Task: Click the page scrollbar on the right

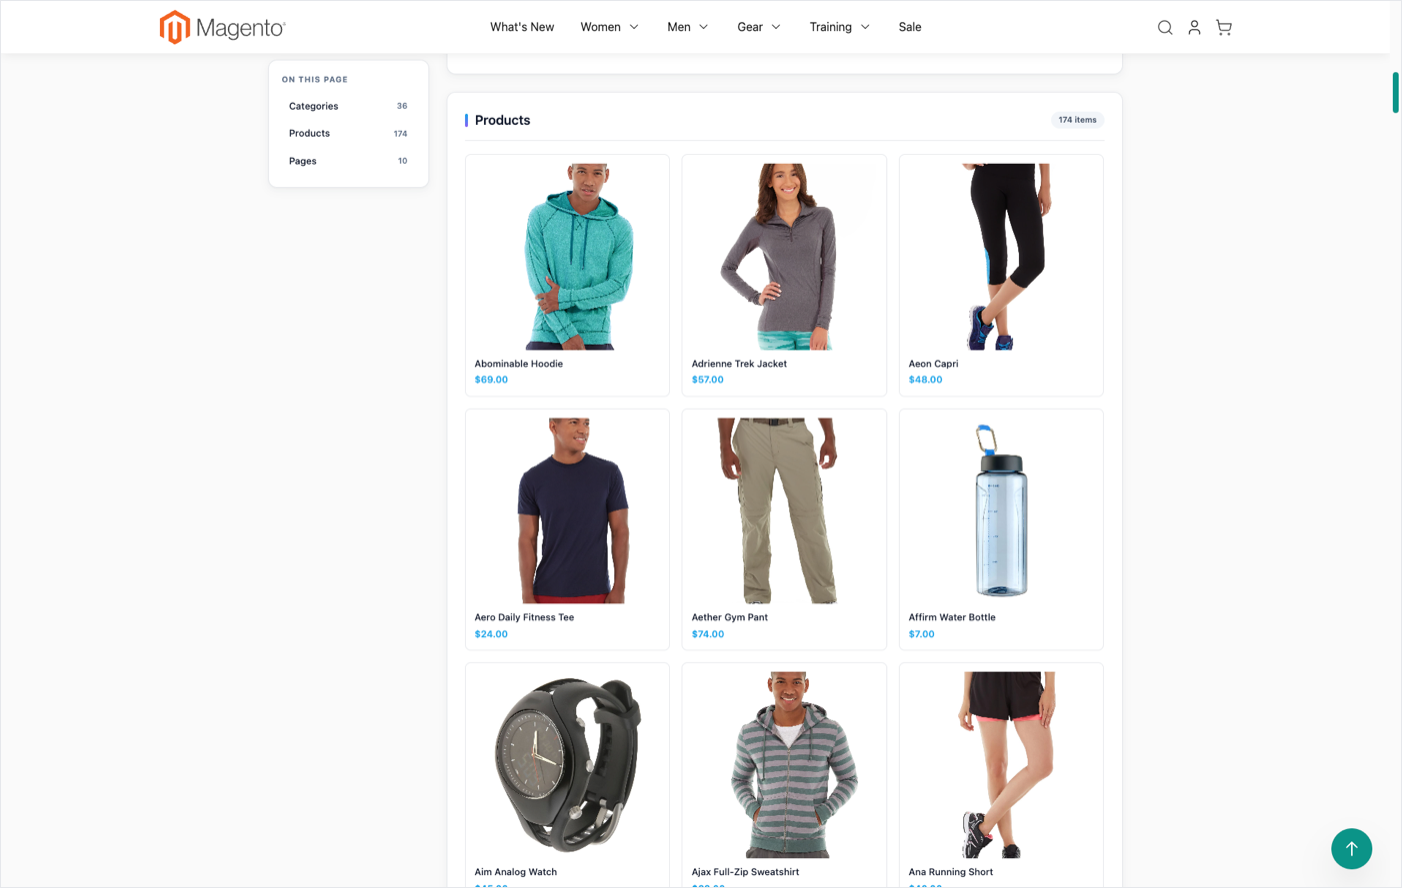Action: point(1396,91)
